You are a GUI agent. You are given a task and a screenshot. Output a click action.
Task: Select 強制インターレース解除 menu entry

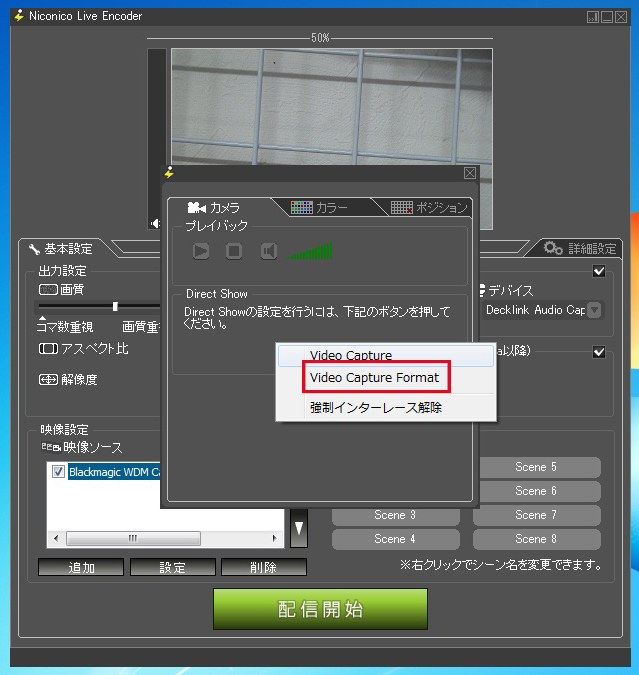[386, 408]
